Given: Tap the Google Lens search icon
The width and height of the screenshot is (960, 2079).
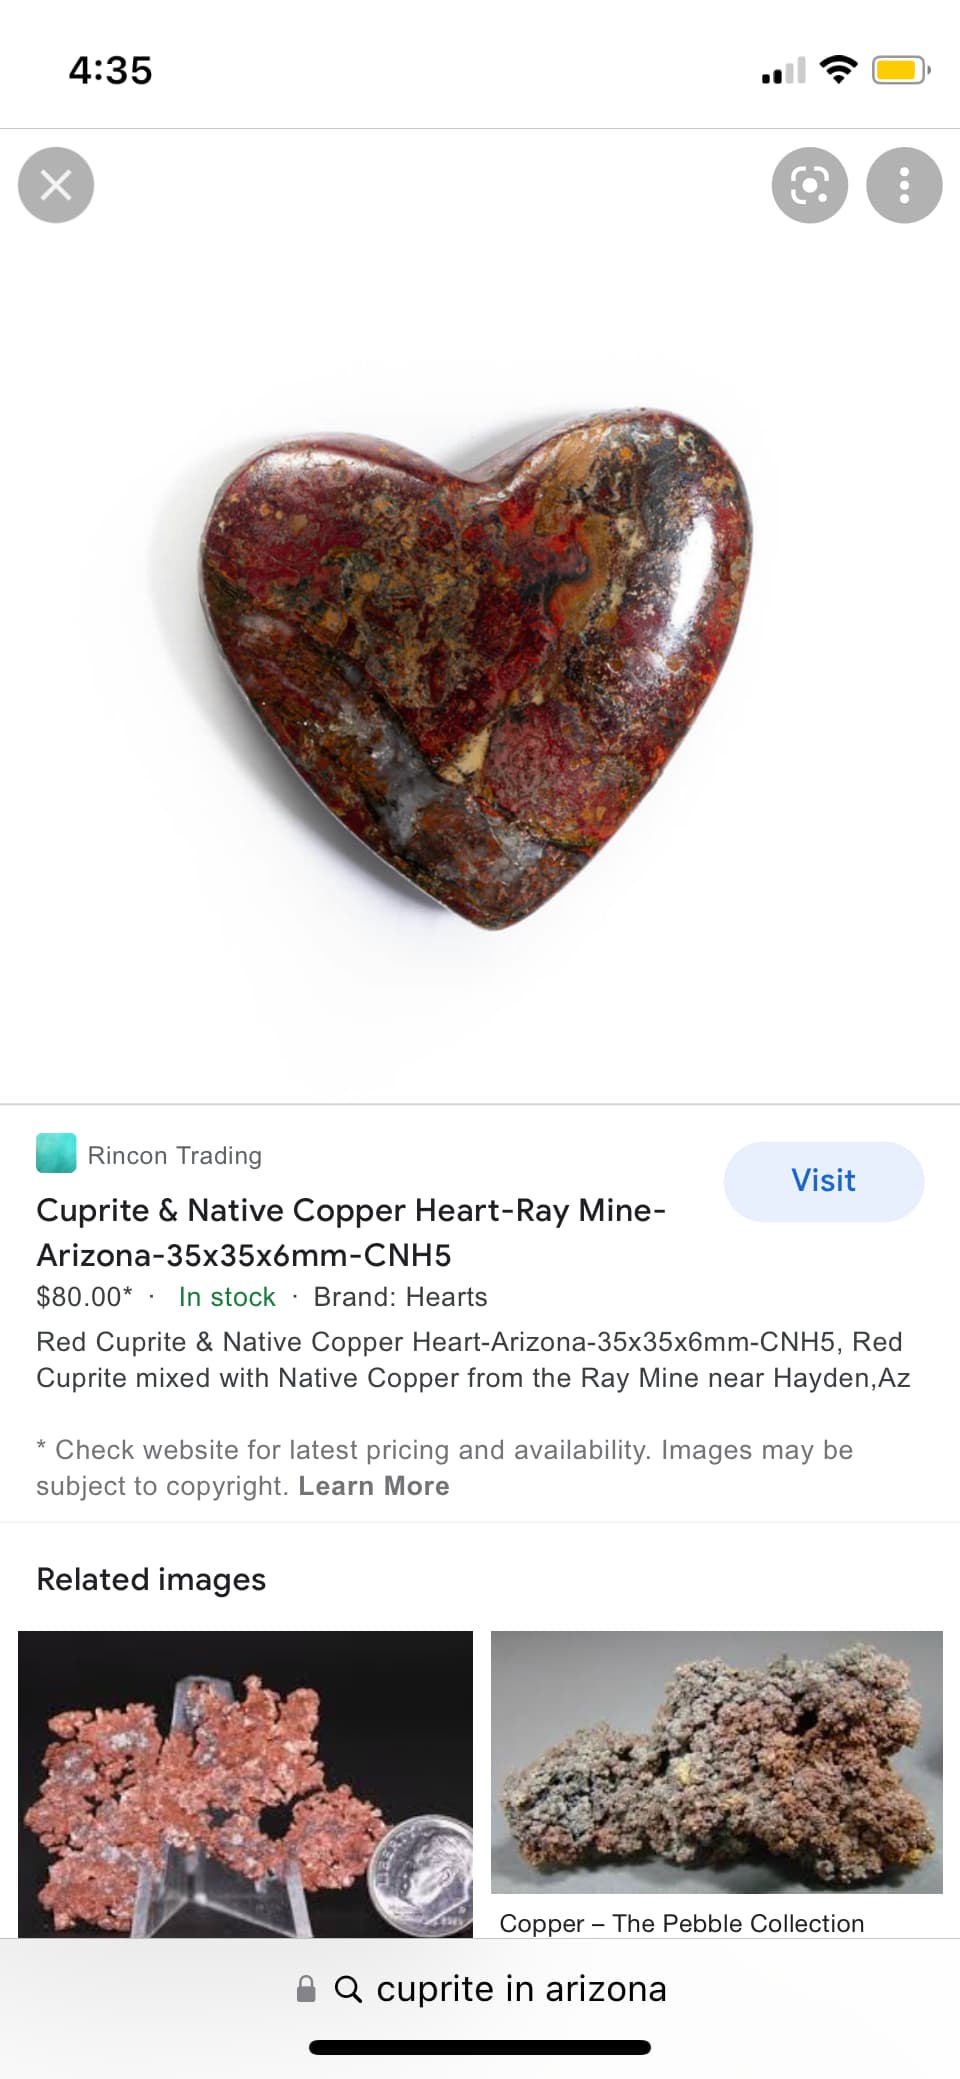Looking at the screenshot, I should (x=810, y=185).
